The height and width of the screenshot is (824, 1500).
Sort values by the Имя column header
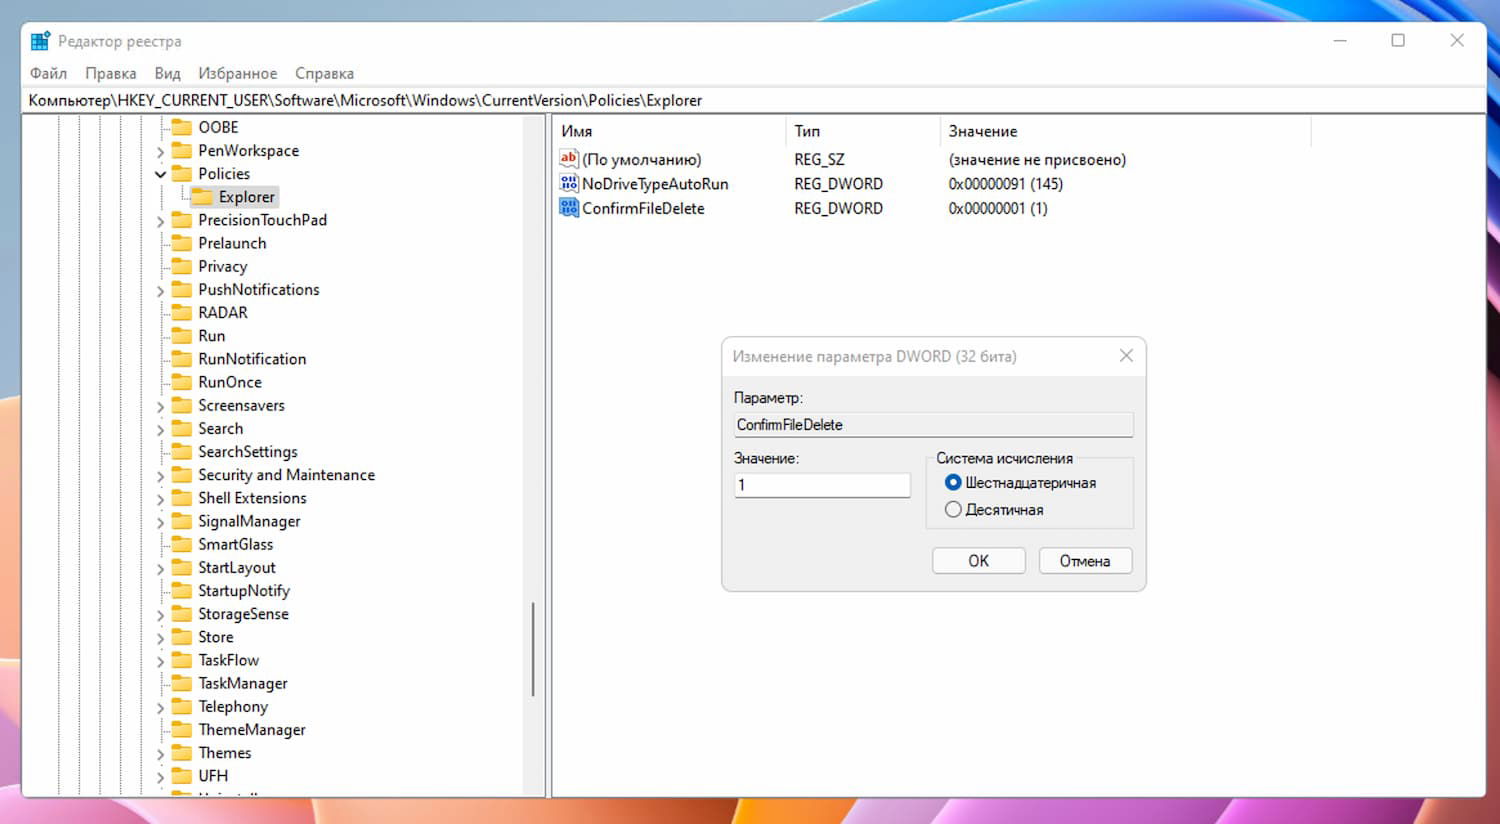(669, 131)
